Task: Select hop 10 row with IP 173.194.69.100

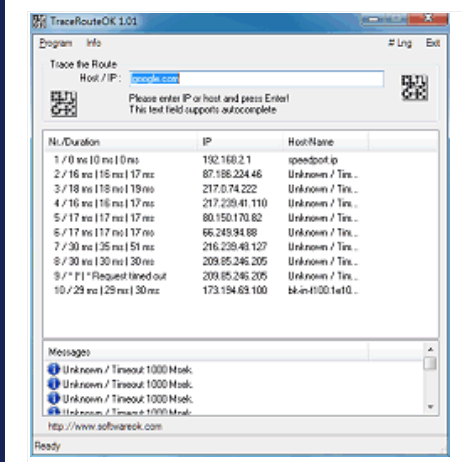Action: coord(207,290)
